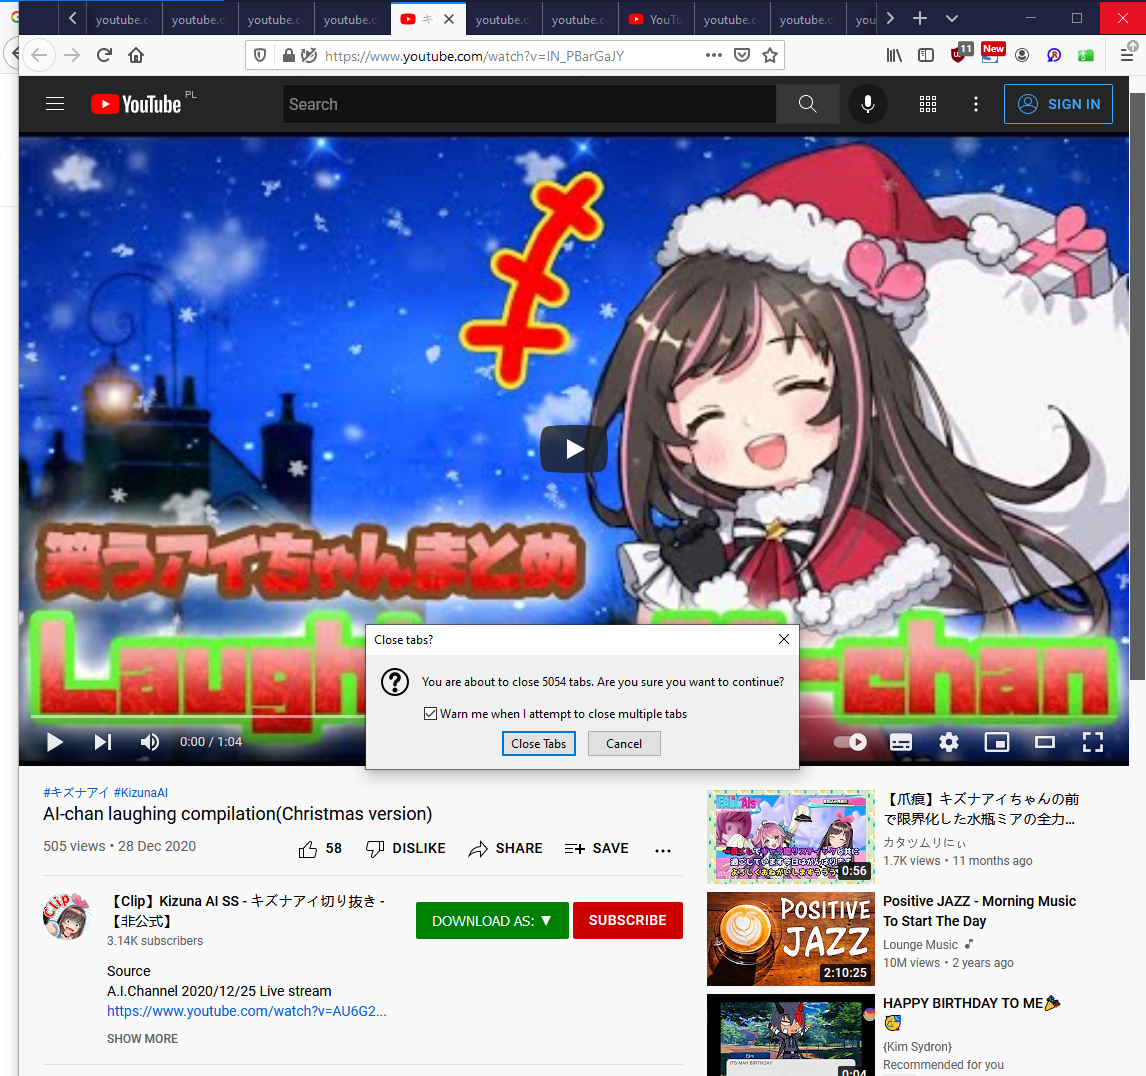Reload the current page
The image size is (1146, 1076).
105,55
